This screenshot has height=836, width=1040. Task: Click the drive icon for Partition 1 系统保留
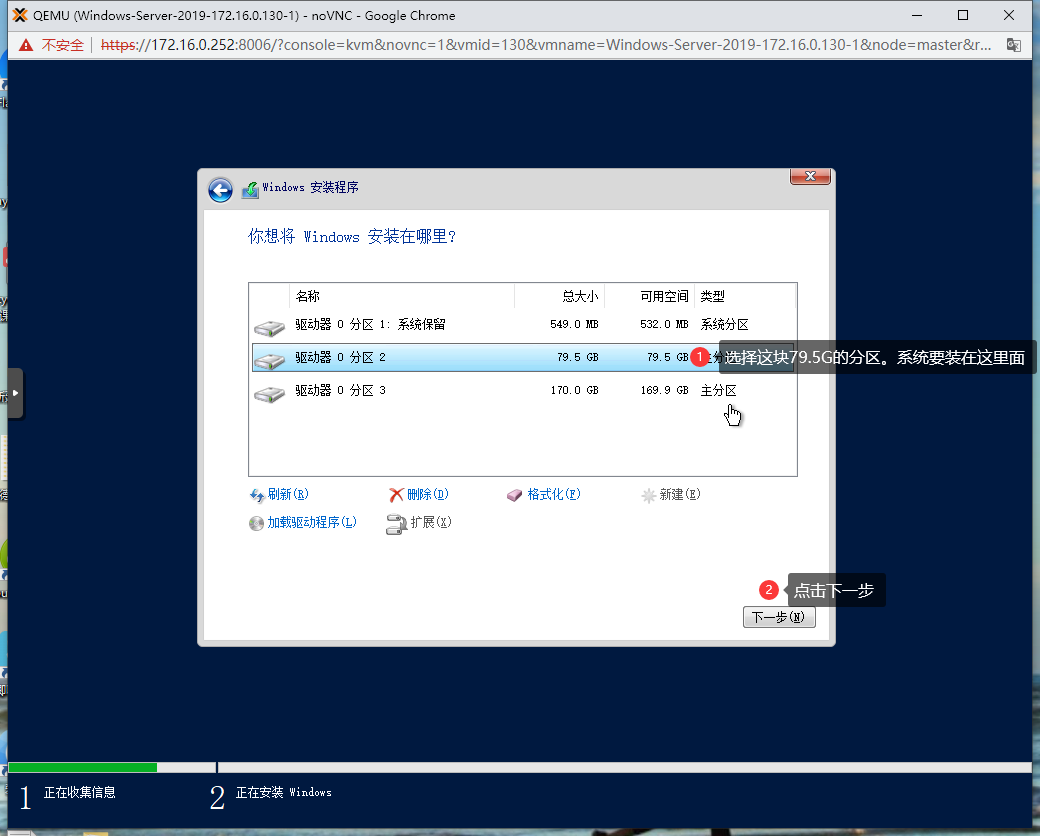pos(269,328)
